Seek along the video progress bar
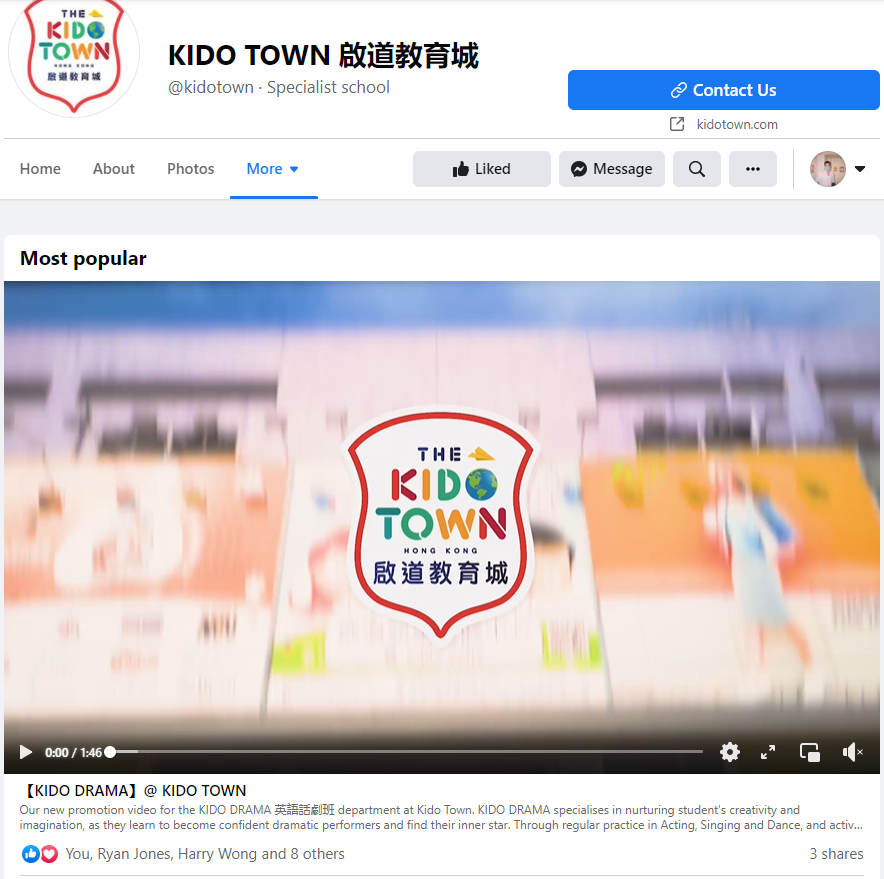 point(406,752)
